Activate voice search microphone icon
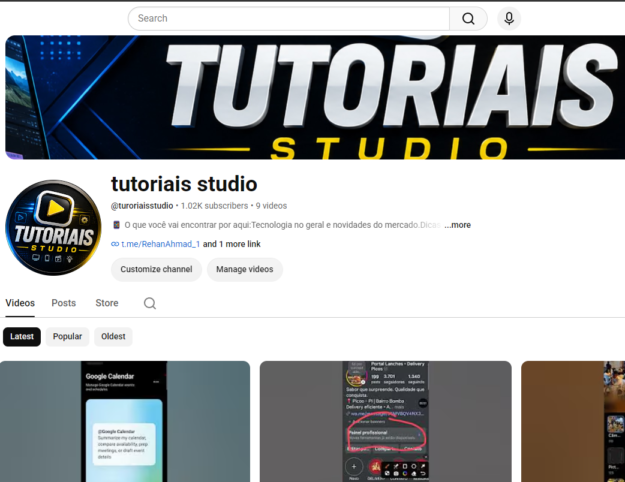 pos(509,19)
